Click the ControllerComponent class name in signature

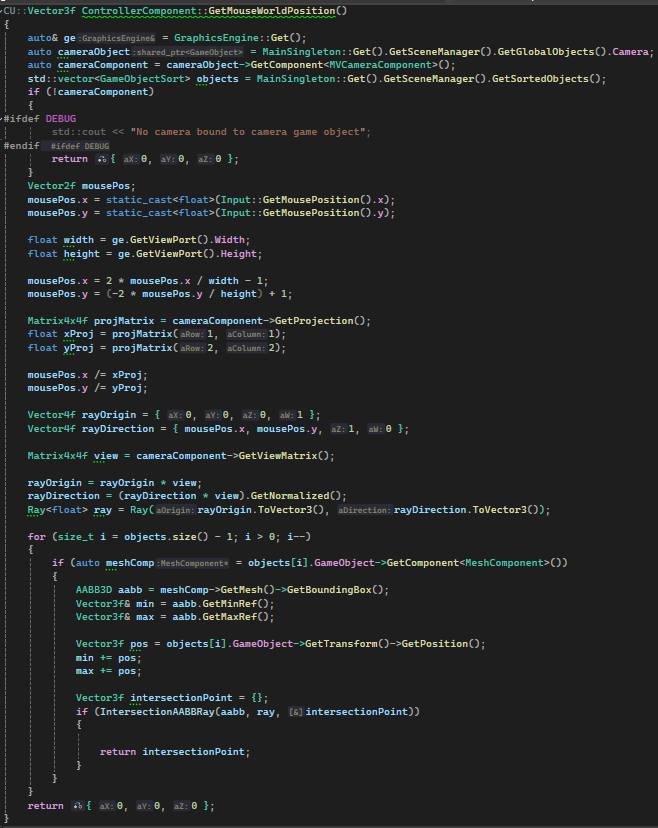click(139, 11)
